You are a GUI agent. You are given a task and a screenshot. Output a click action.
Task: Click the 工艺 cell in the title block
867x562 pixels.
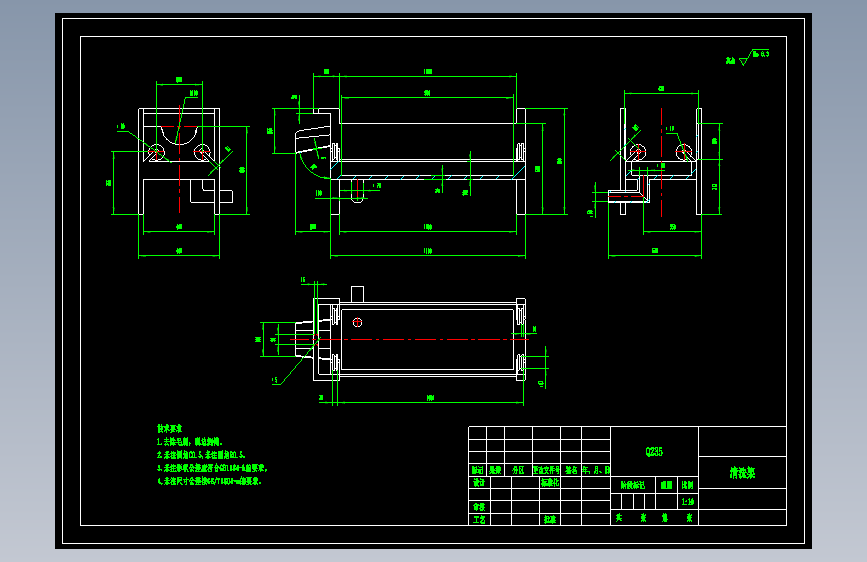point(479,519)
